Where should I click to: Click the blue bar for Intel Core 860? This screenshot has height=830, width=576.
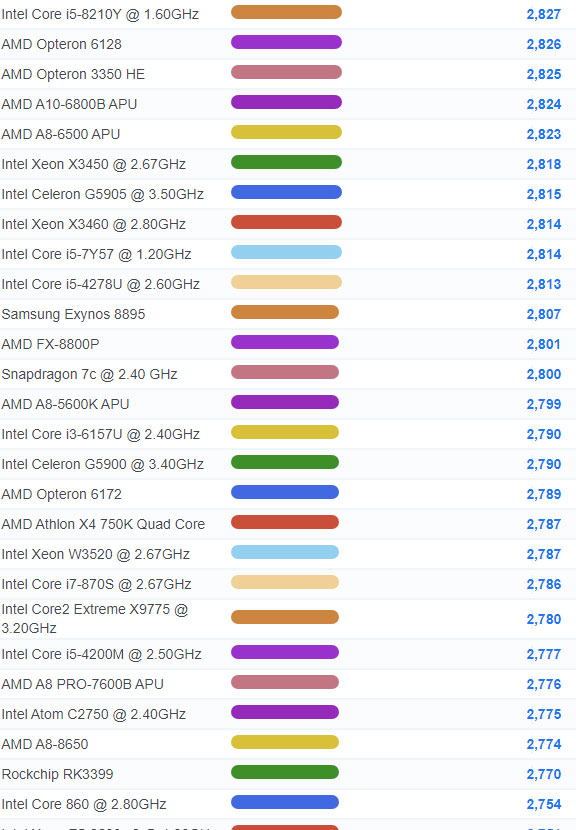tap(285, 802)
